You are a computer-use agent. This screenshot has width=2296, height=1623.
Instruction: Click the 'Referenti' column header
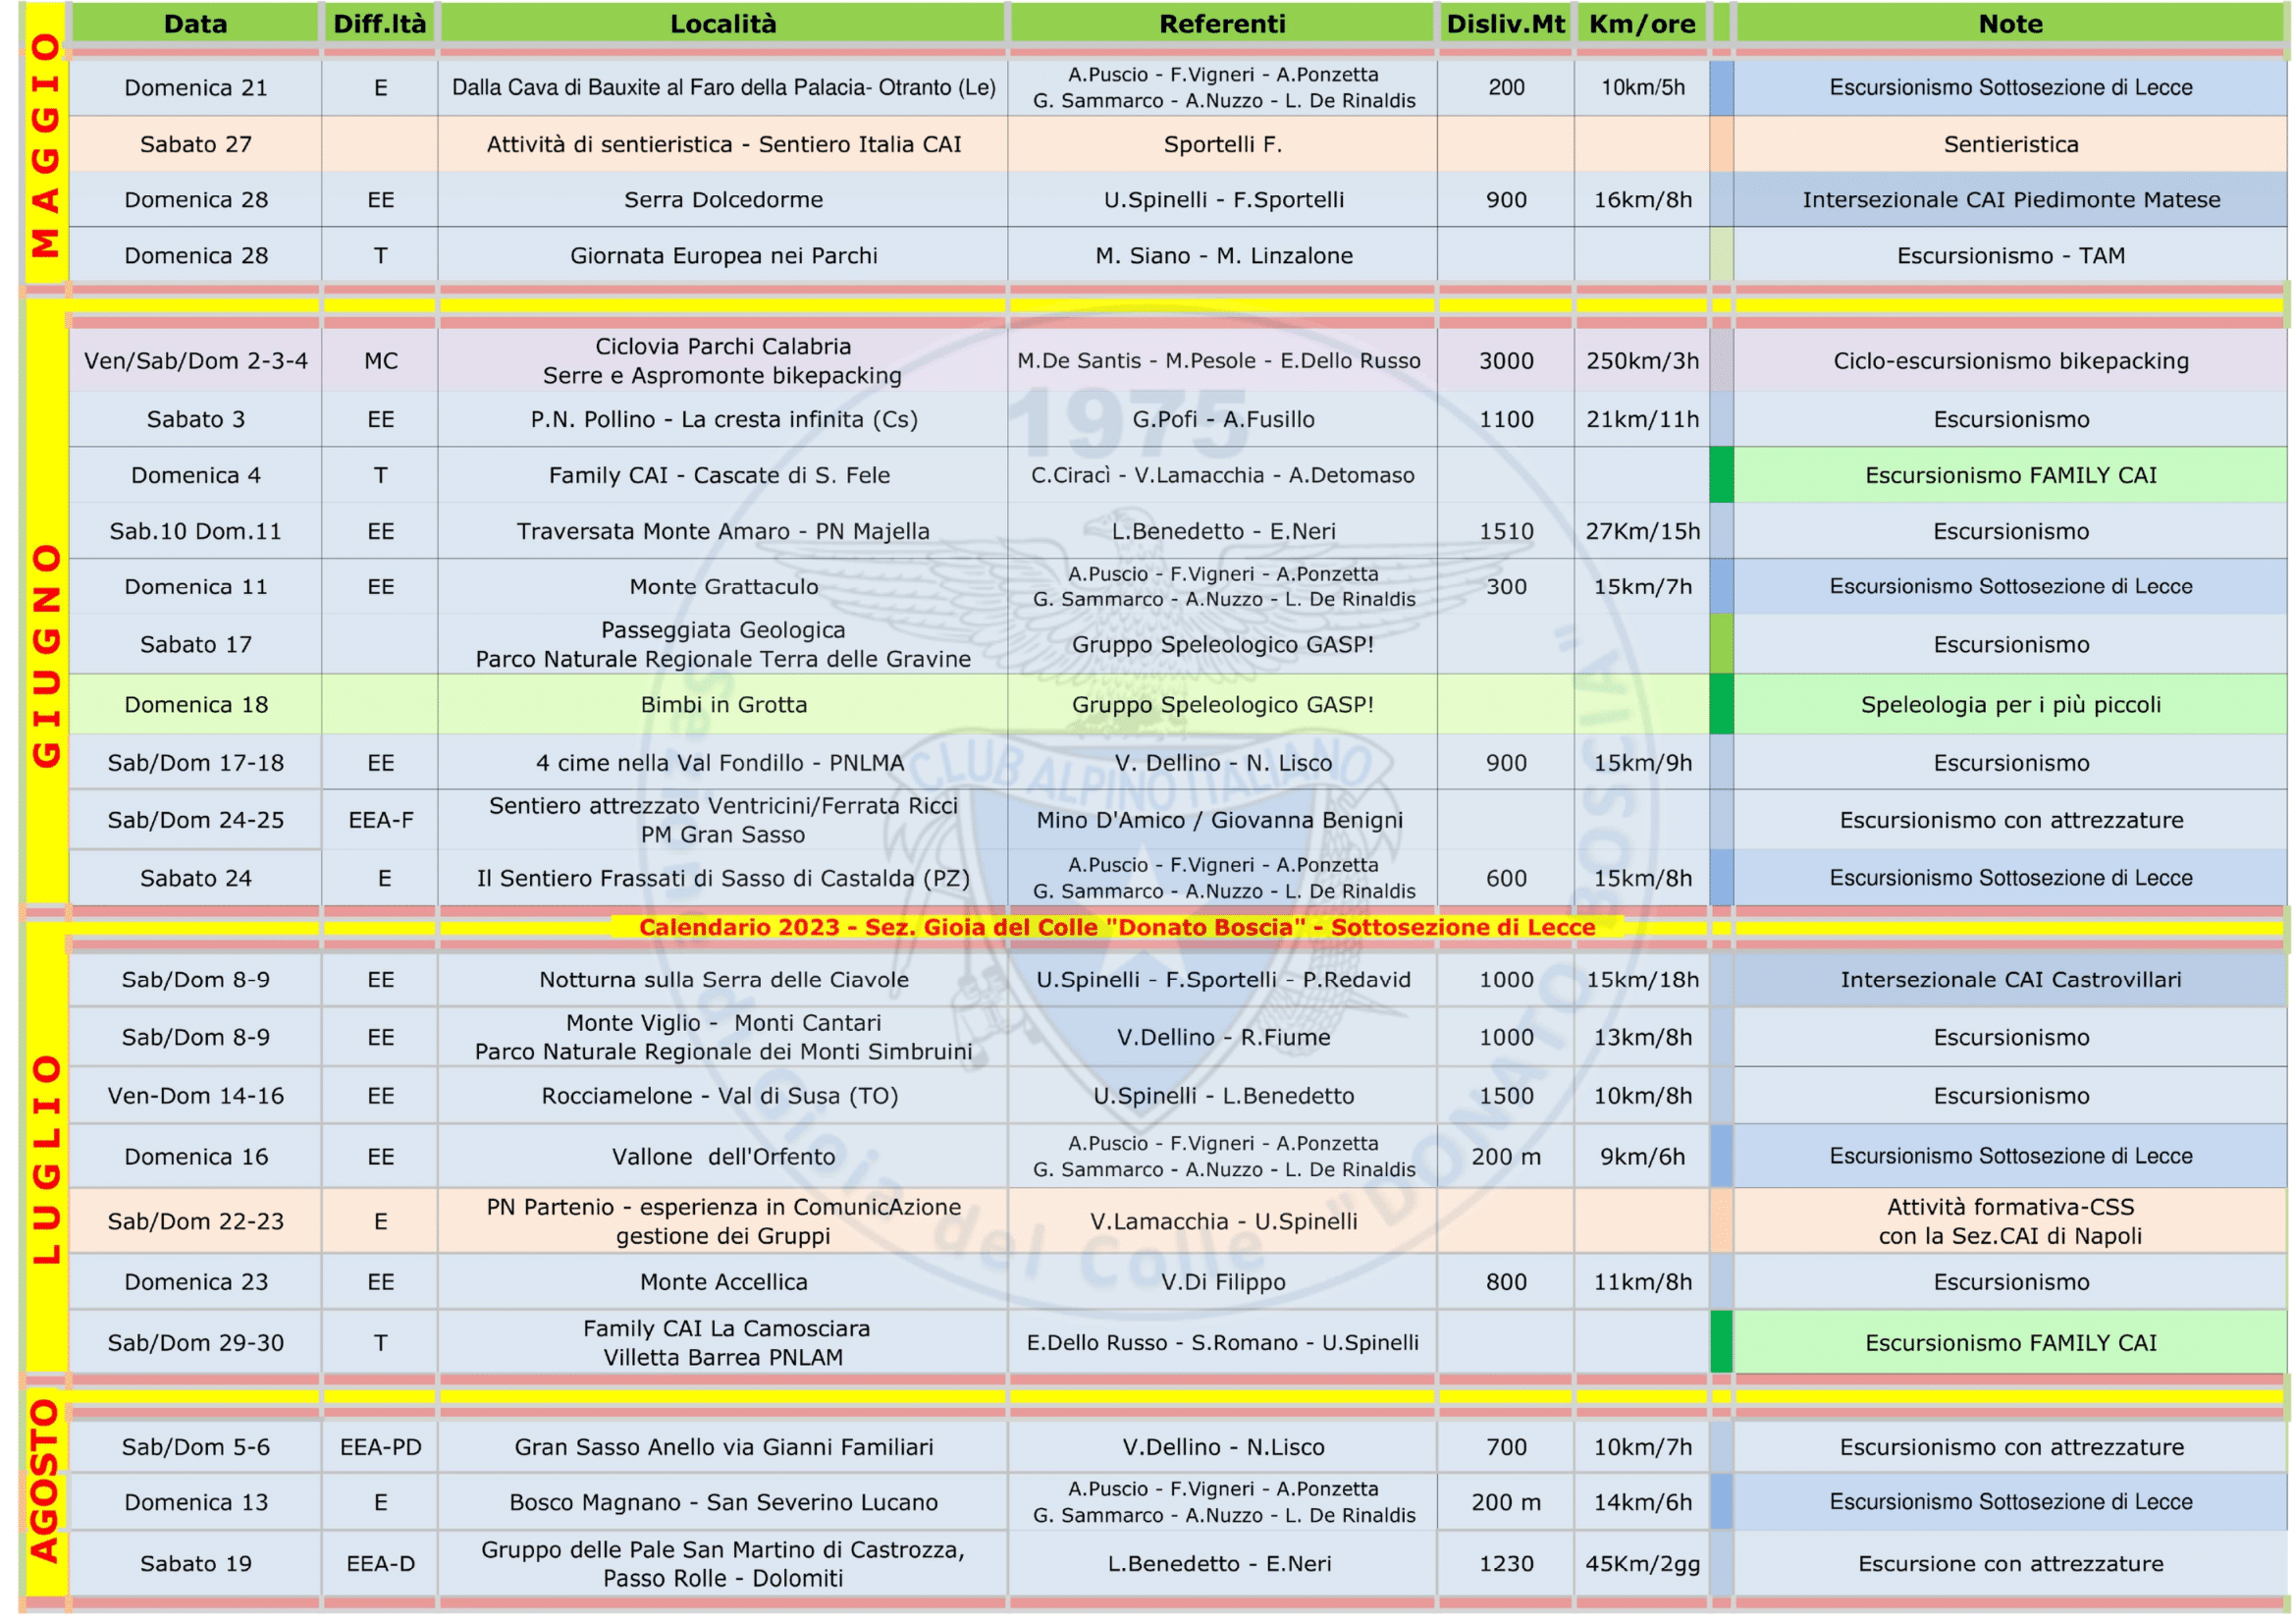point(1222,24)
